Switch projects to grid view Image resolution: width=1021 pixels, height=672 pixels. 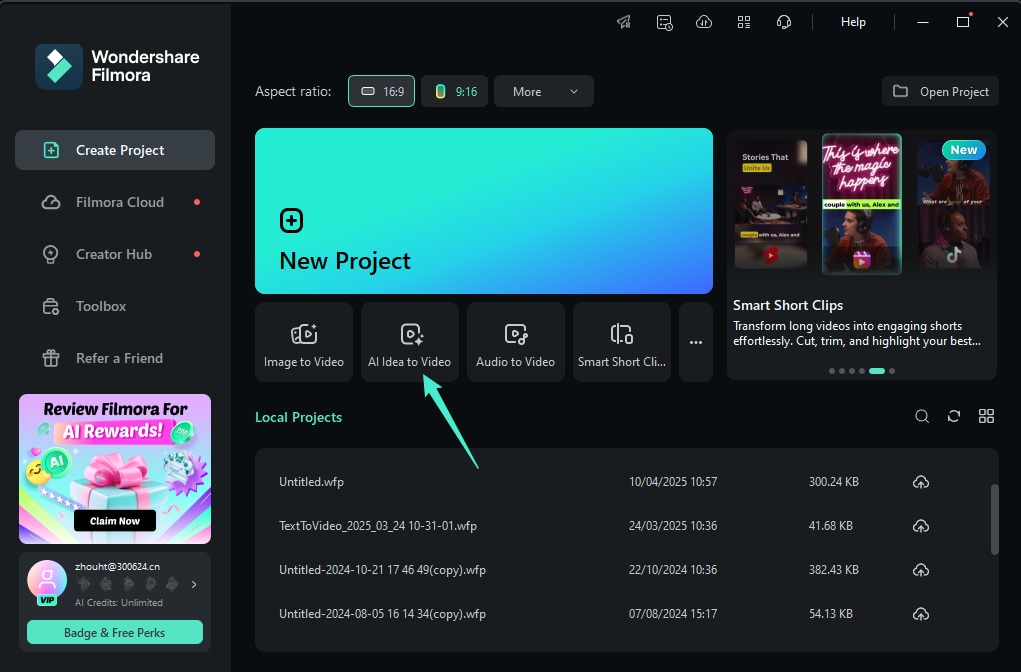(x=986, y=416)
